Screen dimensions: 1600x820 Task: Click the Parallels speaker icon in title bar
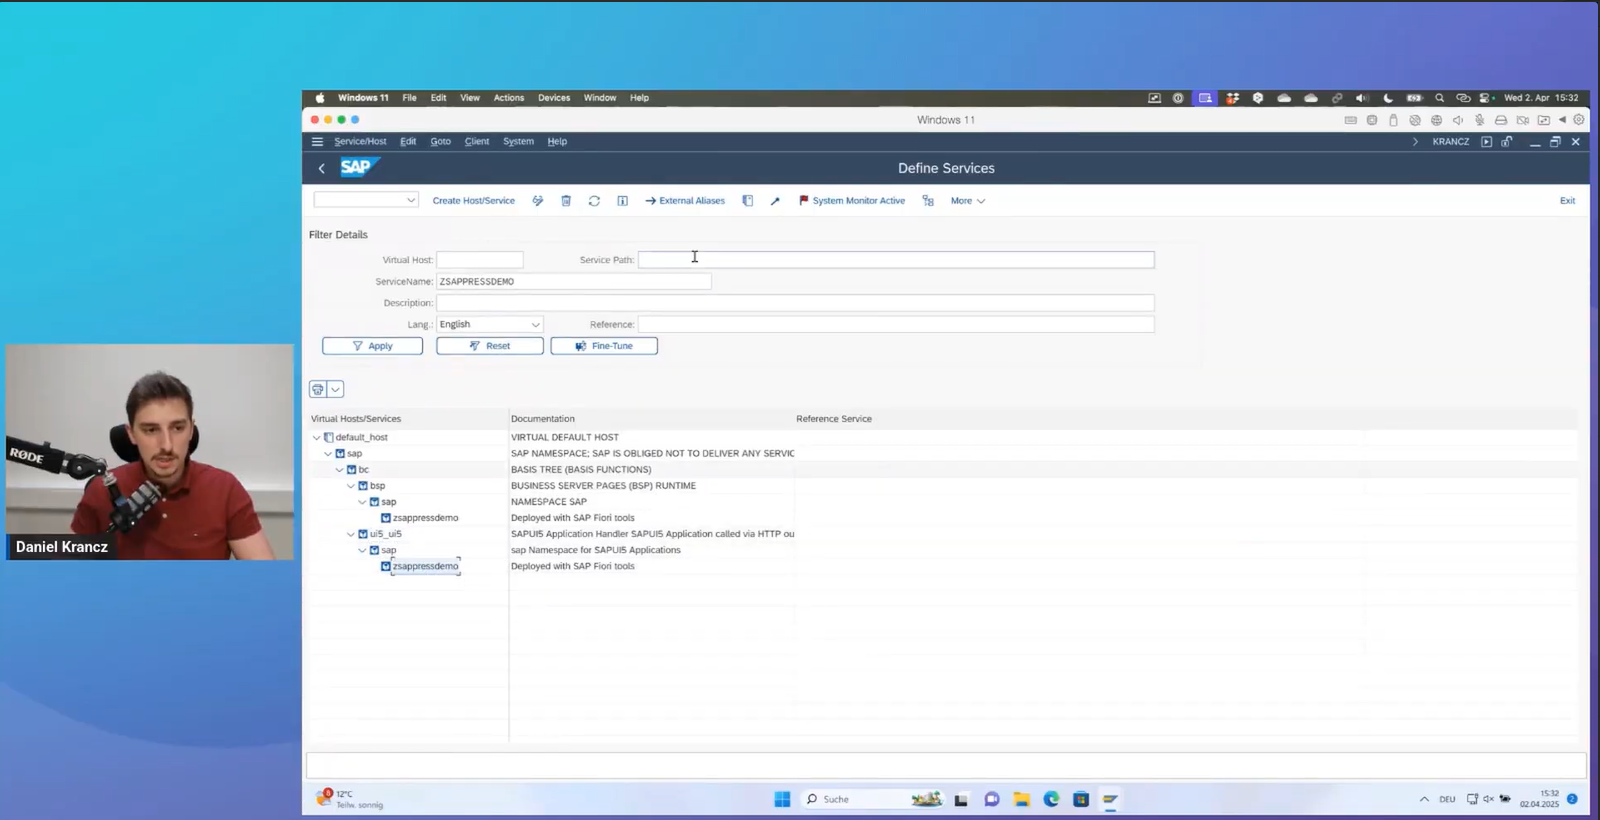point(1458,120)
